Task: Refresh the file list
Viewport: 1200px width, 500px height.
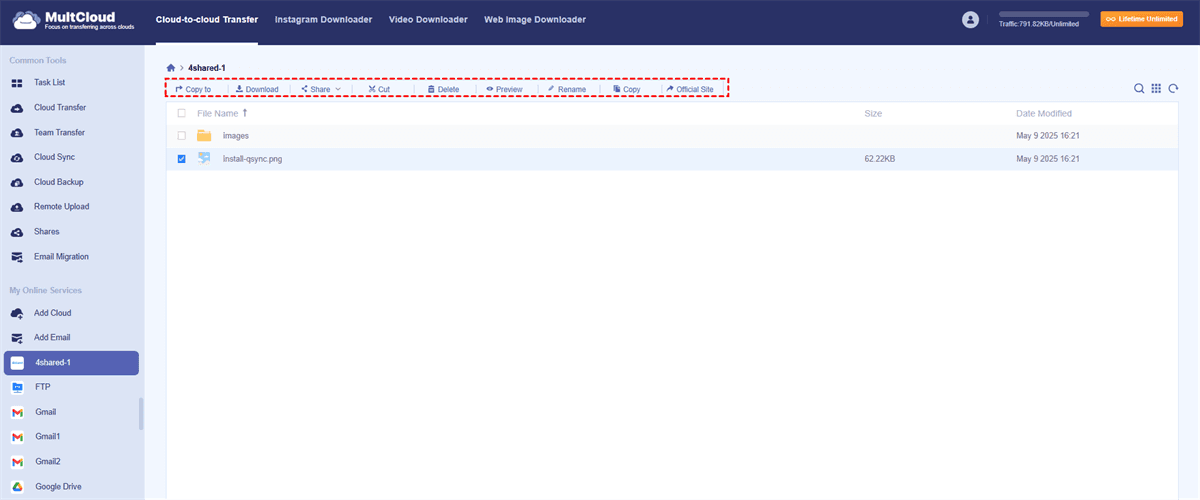Action: point(1173,89)
